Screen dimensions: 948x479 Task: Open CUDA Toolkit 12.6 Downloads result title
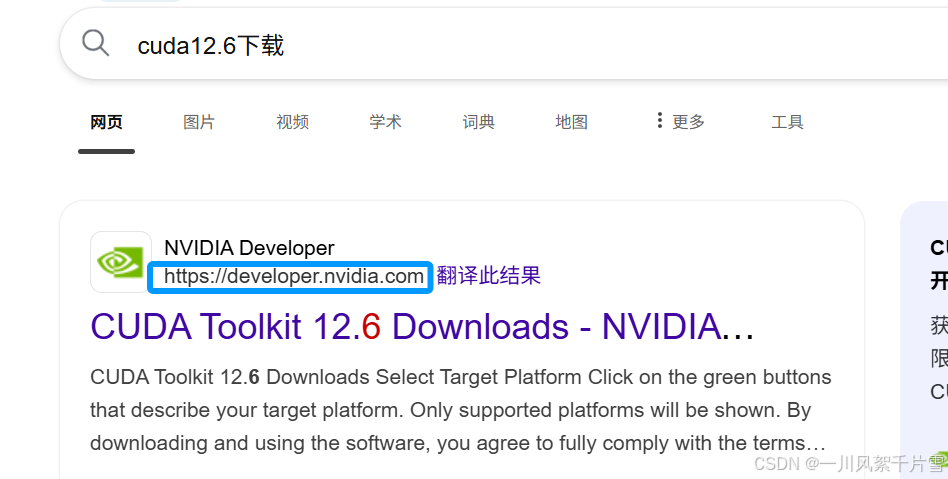(422, 327)
